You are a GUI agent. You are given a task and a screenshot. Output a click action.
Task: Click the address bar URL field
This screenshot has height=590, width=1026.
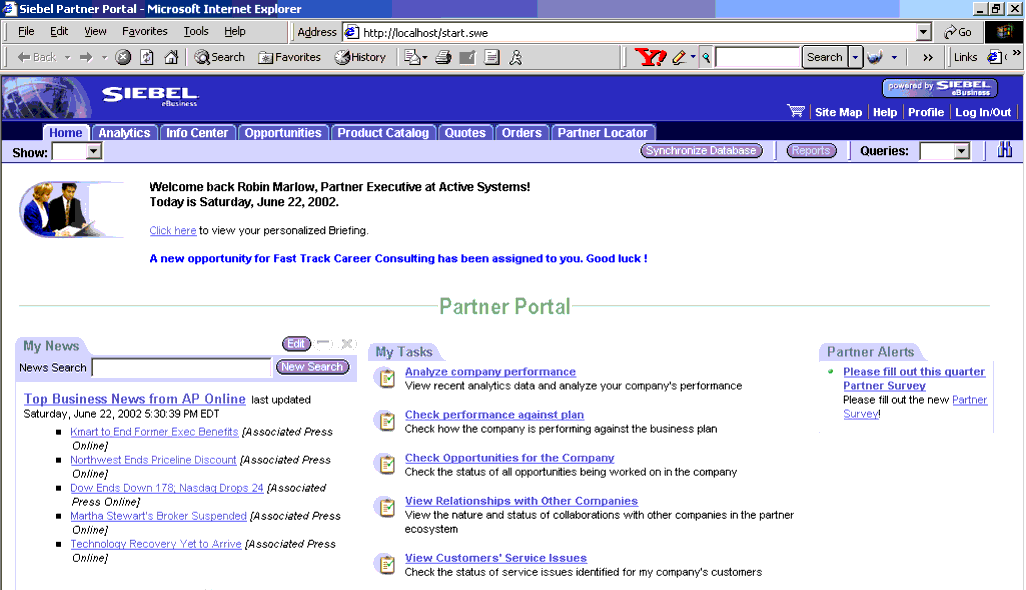(x=628, y=32)
